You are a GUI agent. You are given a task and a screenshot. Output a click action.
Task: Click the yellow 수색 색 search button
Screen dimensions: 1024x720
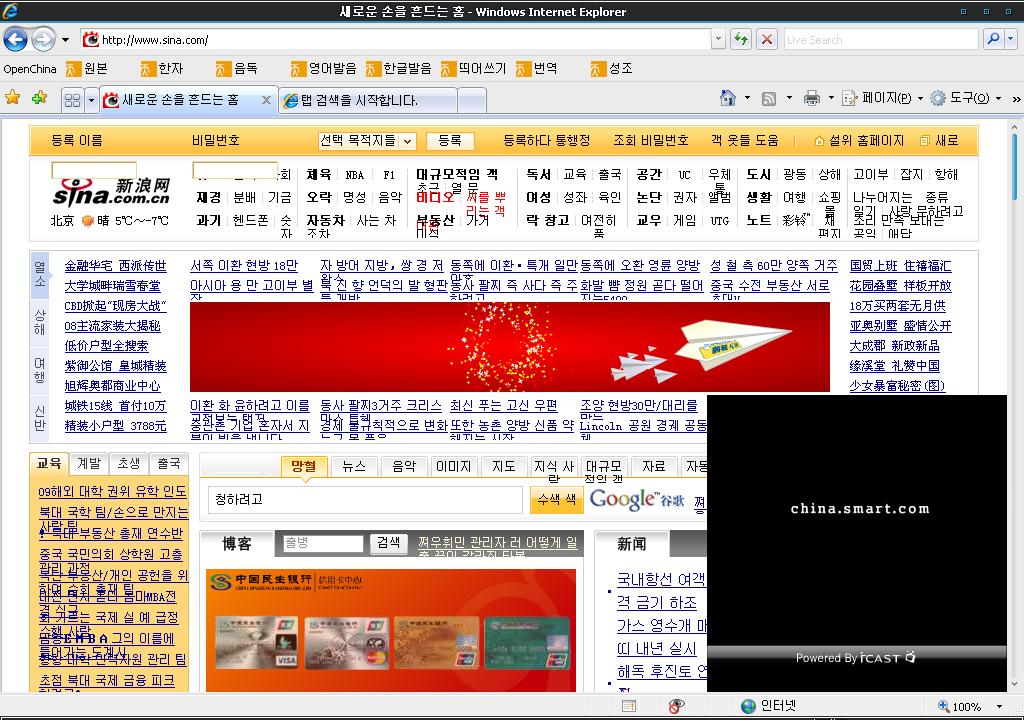coord(556,500)
